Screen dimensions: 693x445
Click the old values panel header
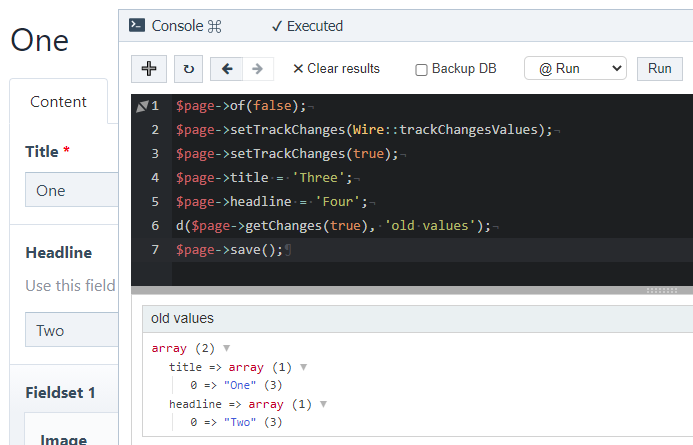point(182,318)
